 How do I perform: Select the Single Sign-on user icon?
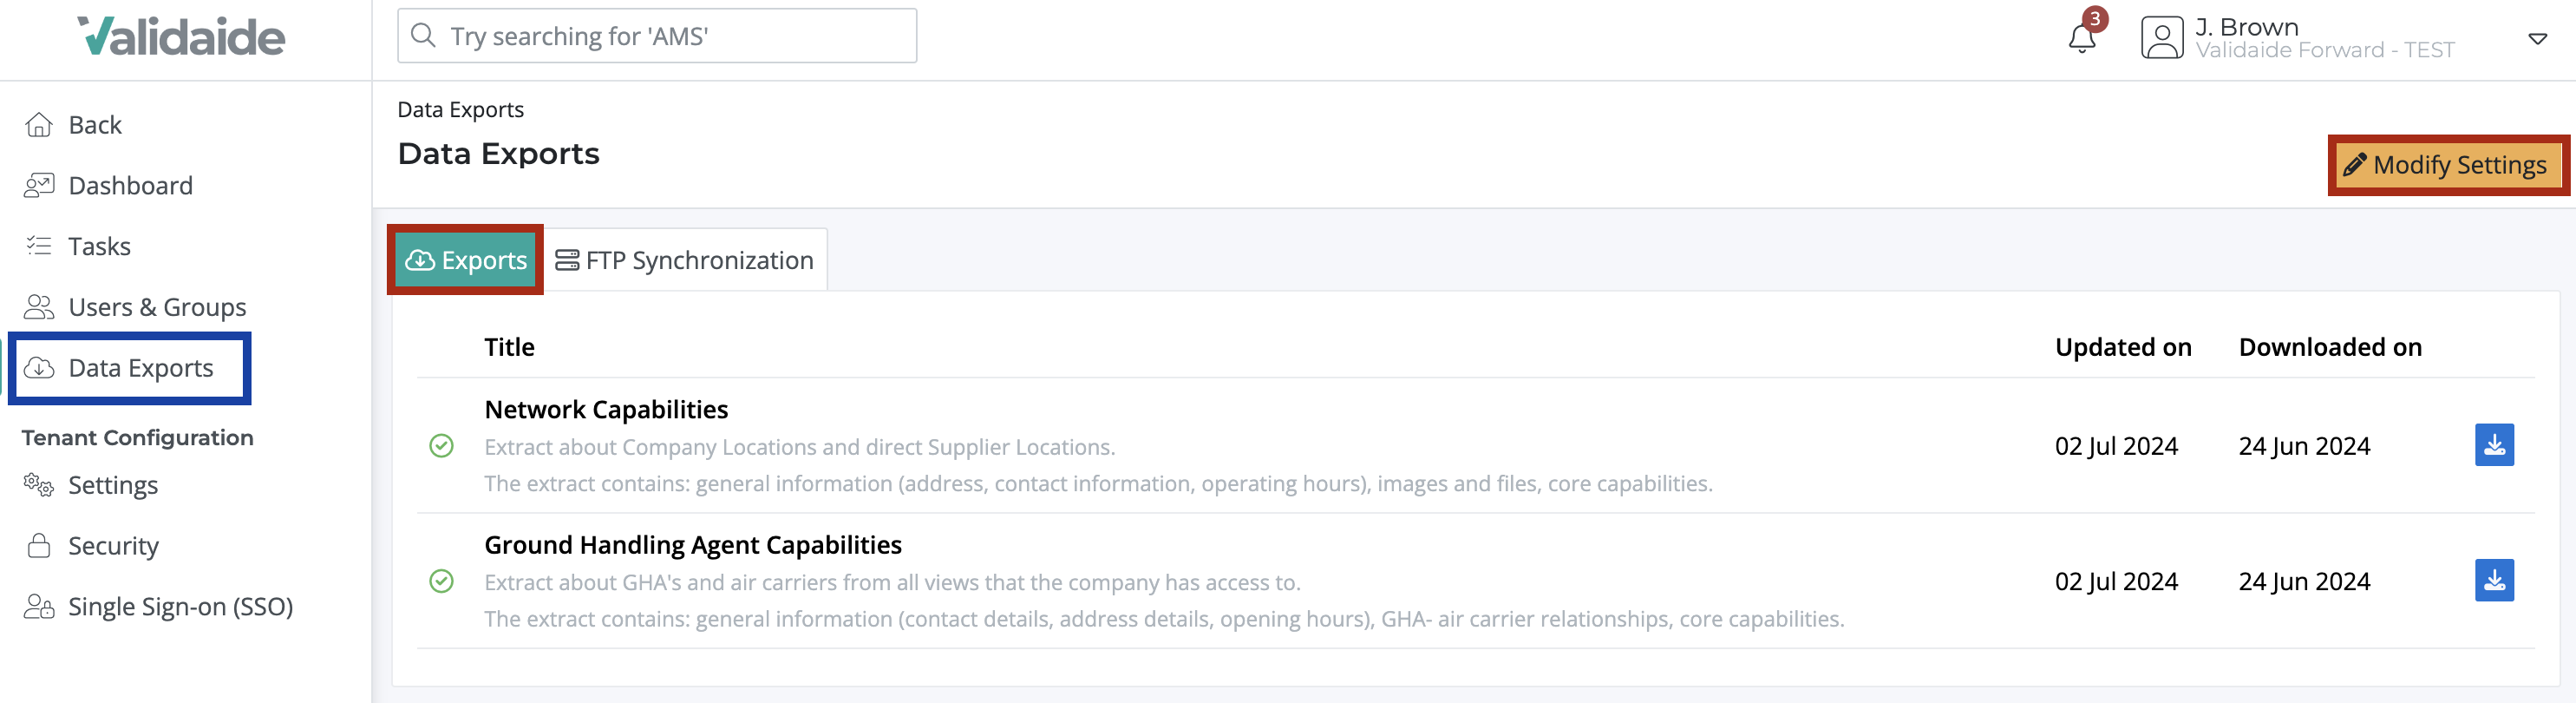click(40, 606)
